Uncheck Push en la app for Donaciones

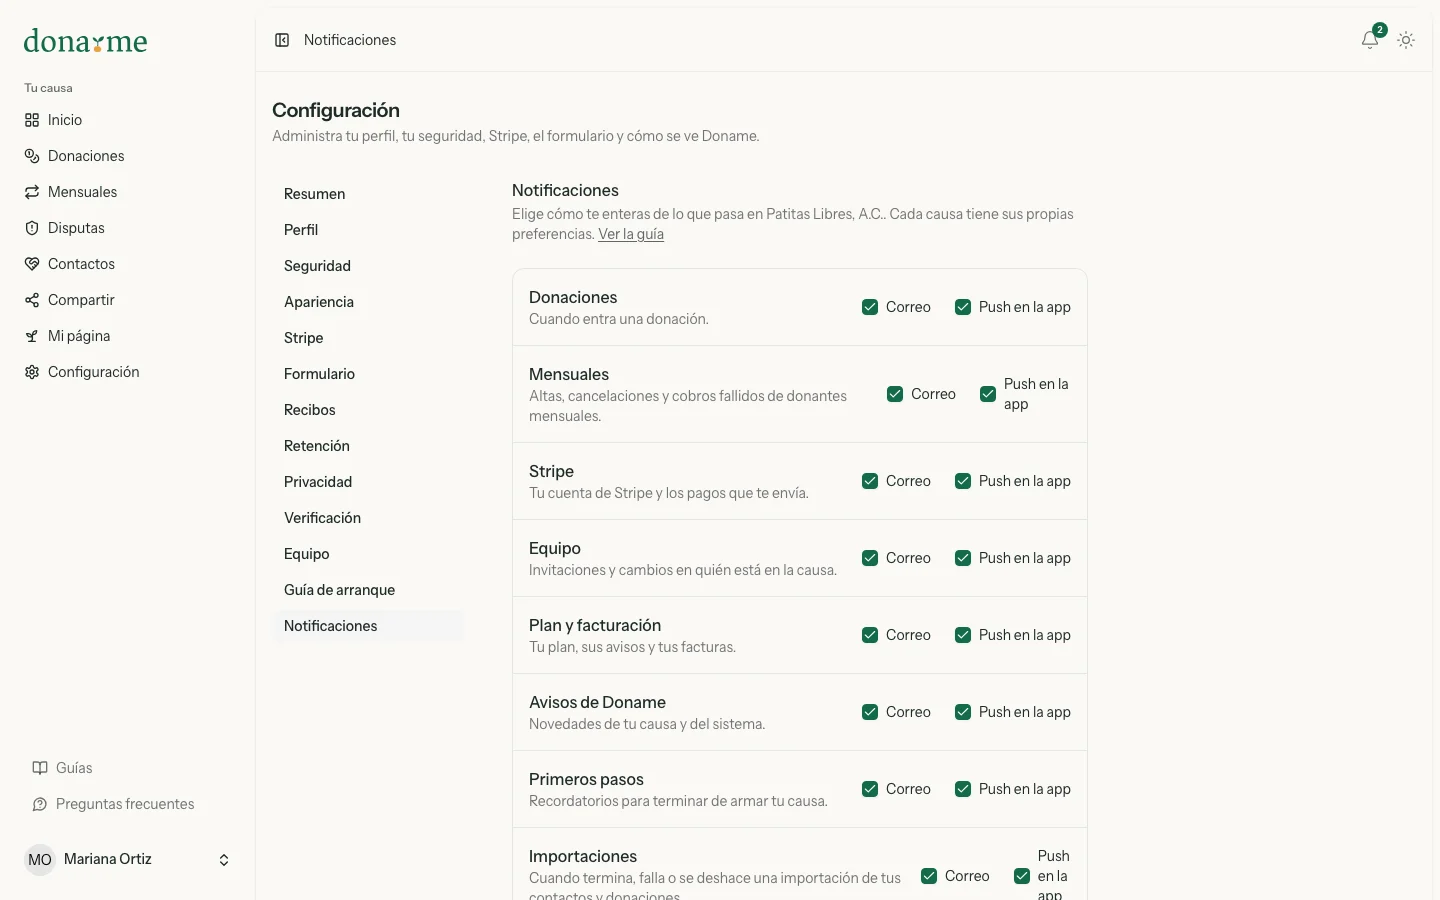pos(963,307)
